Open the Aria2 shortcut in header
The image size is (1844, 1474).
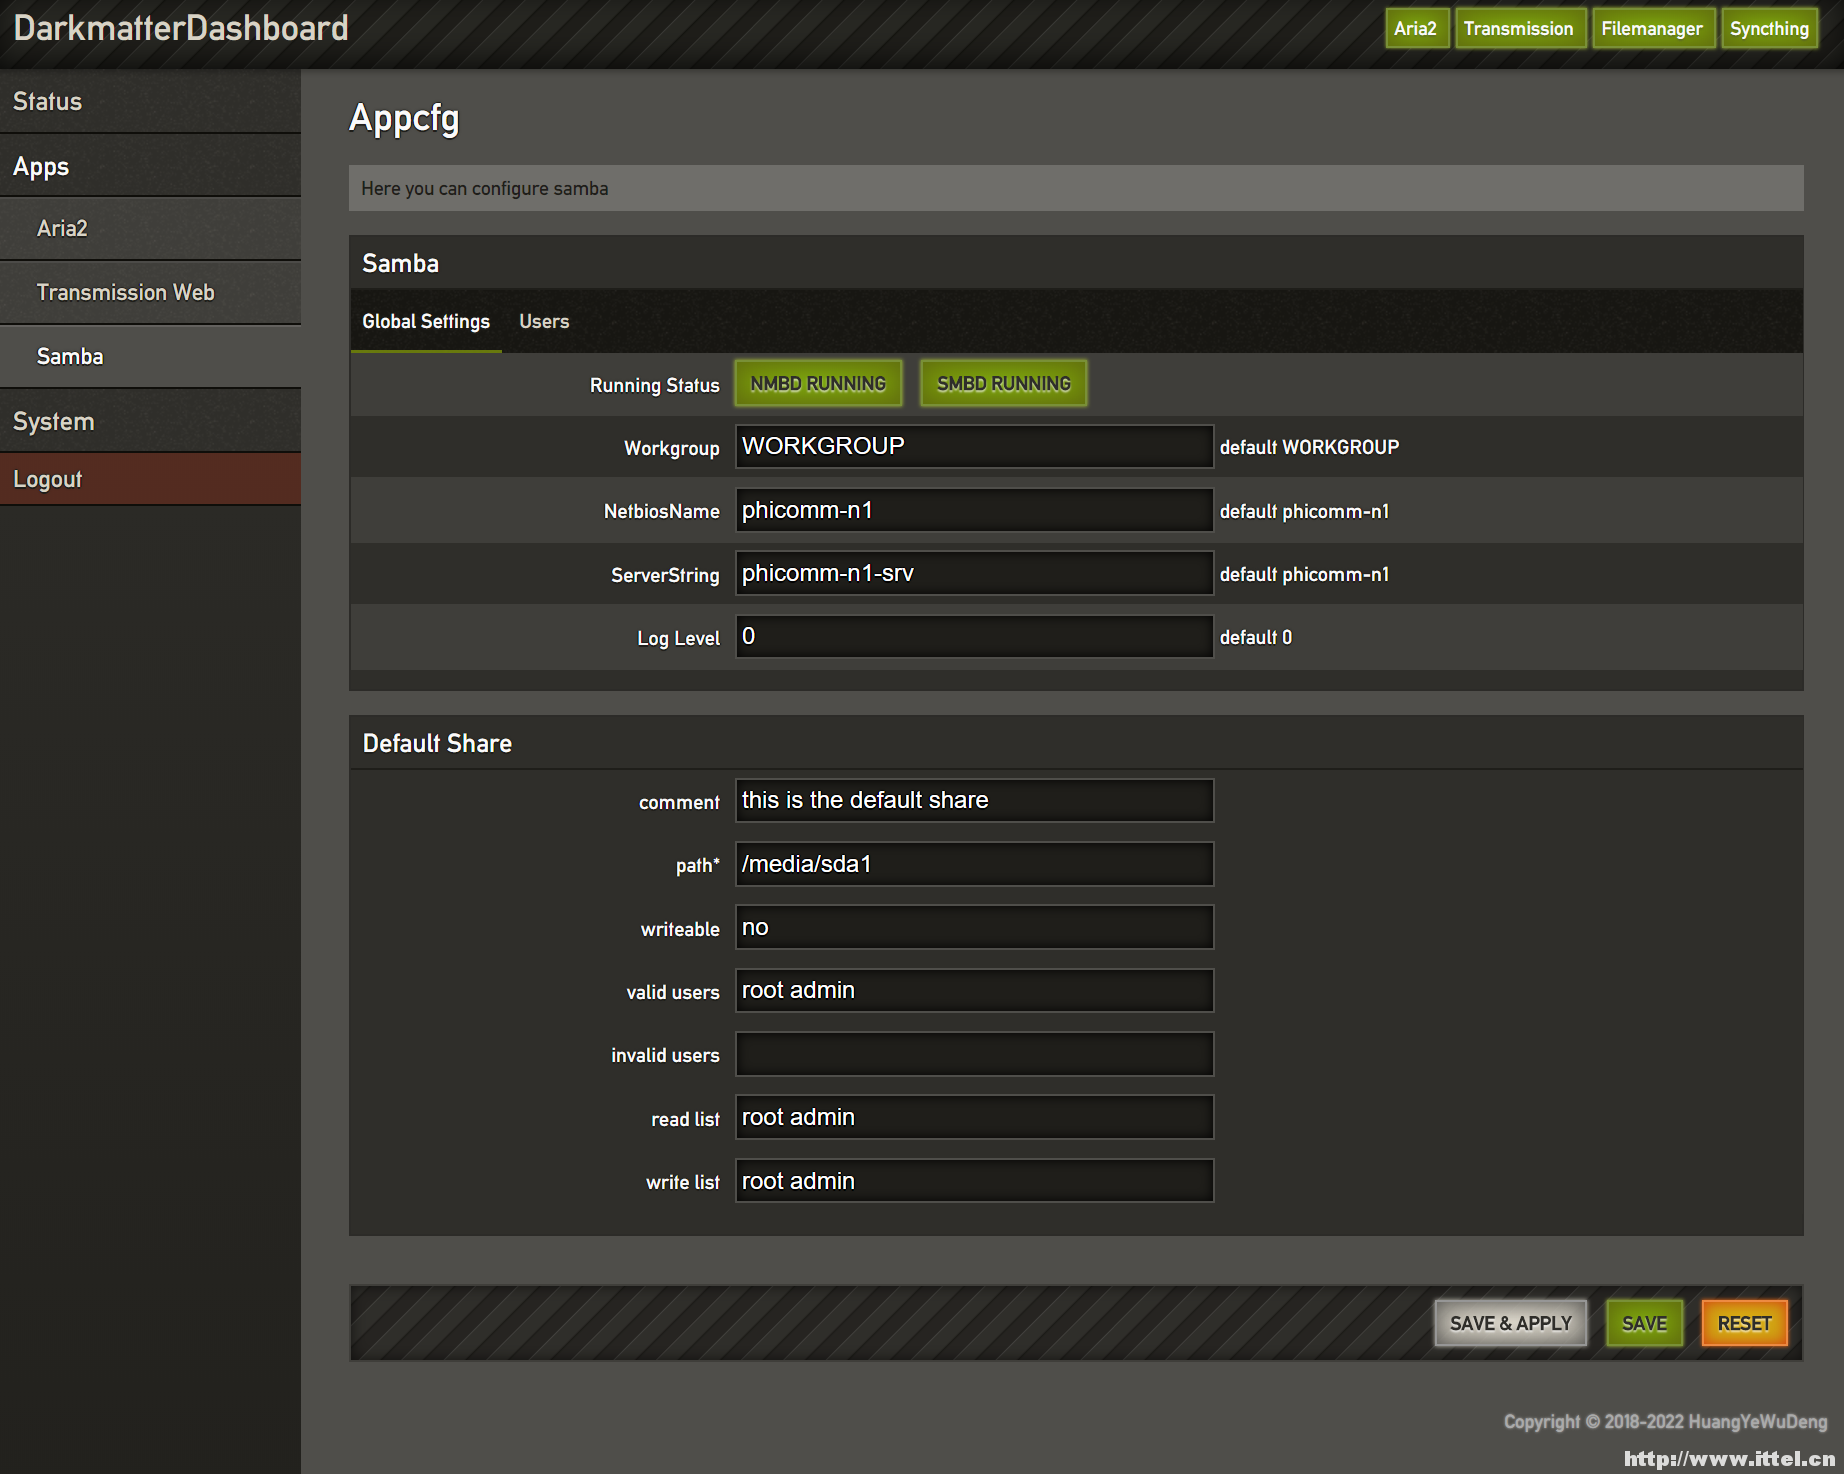point(1415,28)
